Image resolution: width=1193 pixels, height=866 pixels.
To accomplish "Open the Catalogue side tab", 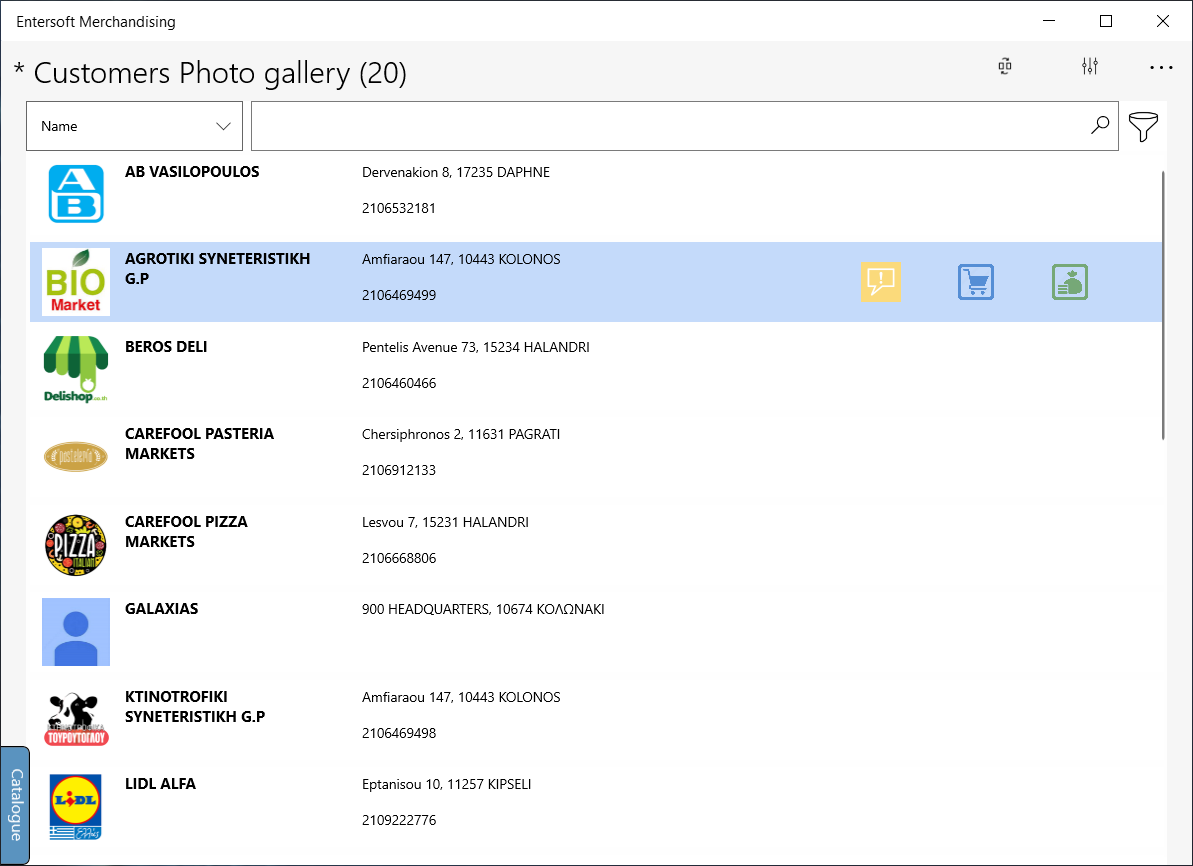I will [15, 804].
